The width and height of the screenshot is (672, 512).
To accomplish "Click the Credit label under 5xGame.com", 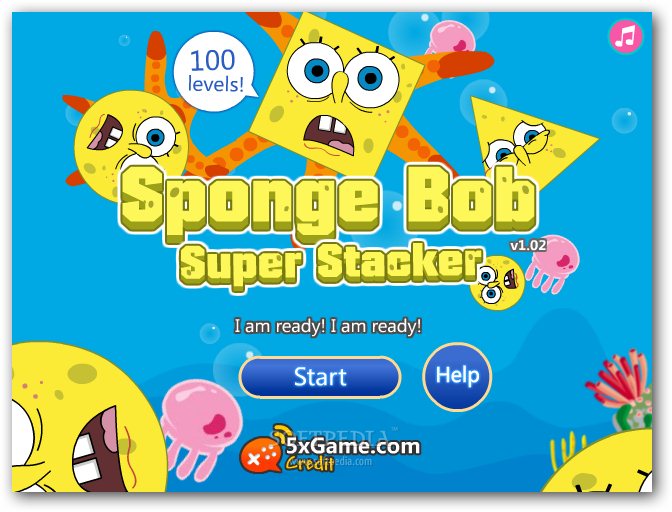I will (x=310, y=464).
